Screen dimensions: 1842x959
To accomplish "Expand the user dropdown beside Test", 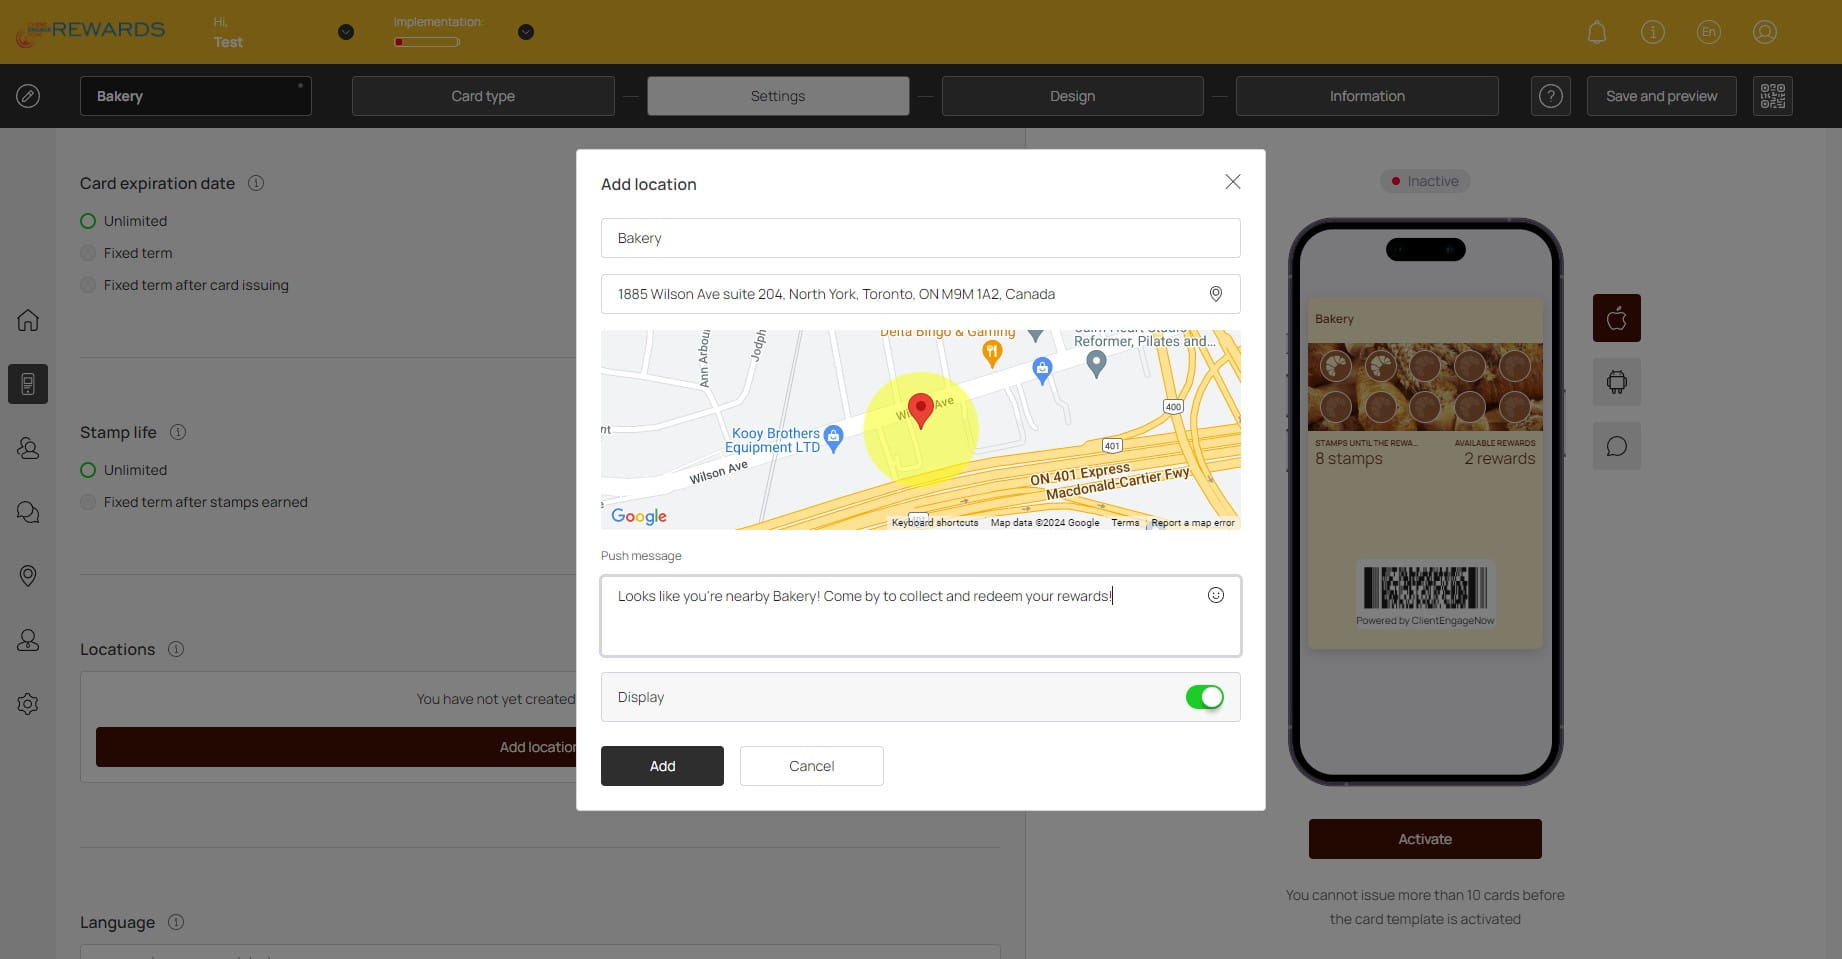I will click(346, 32).
